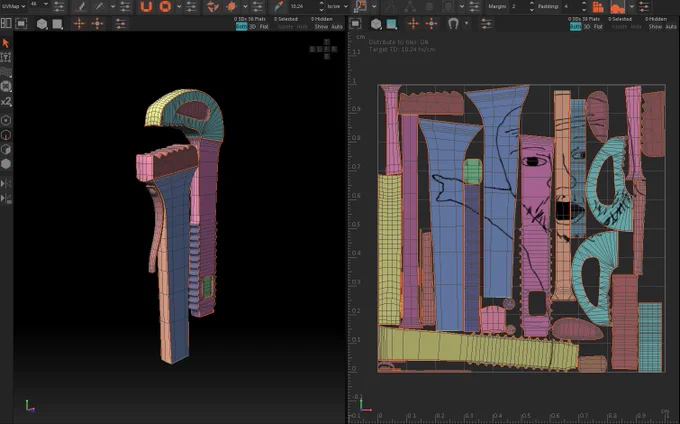Select 3D mode in the UV viewport header

[587, 27]
